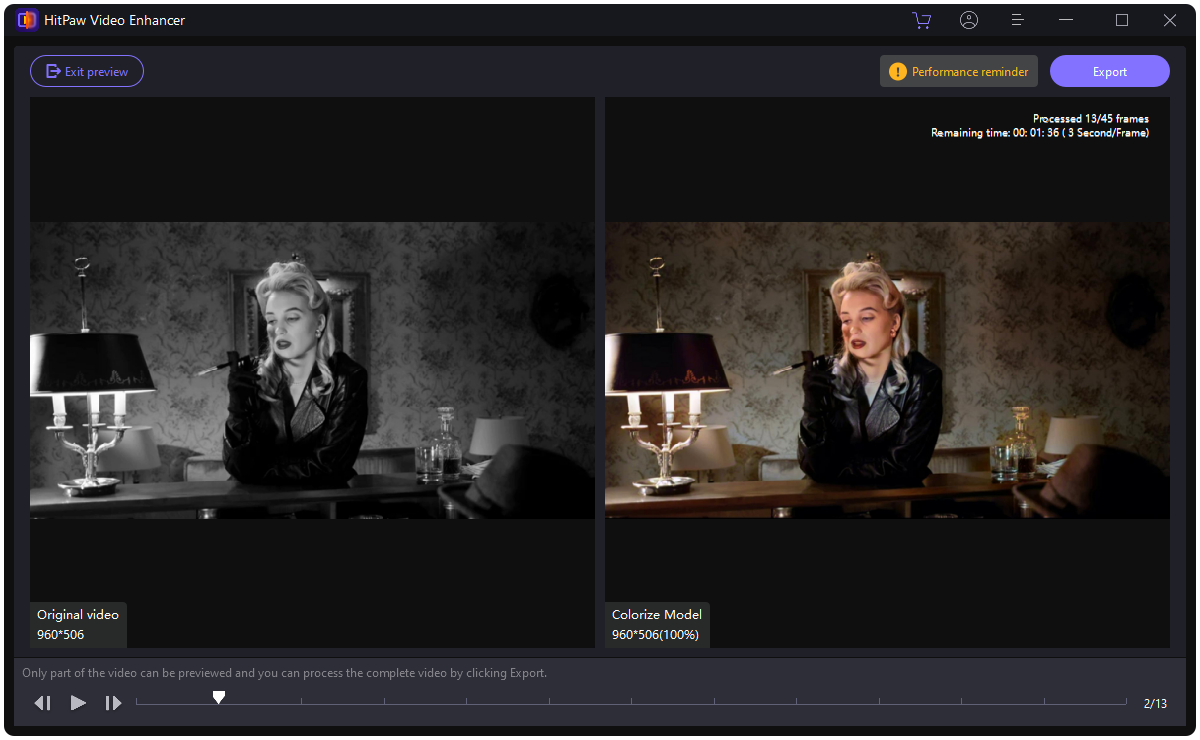
Task: Click the timeline playhead marker
Action: coord(219,697)
